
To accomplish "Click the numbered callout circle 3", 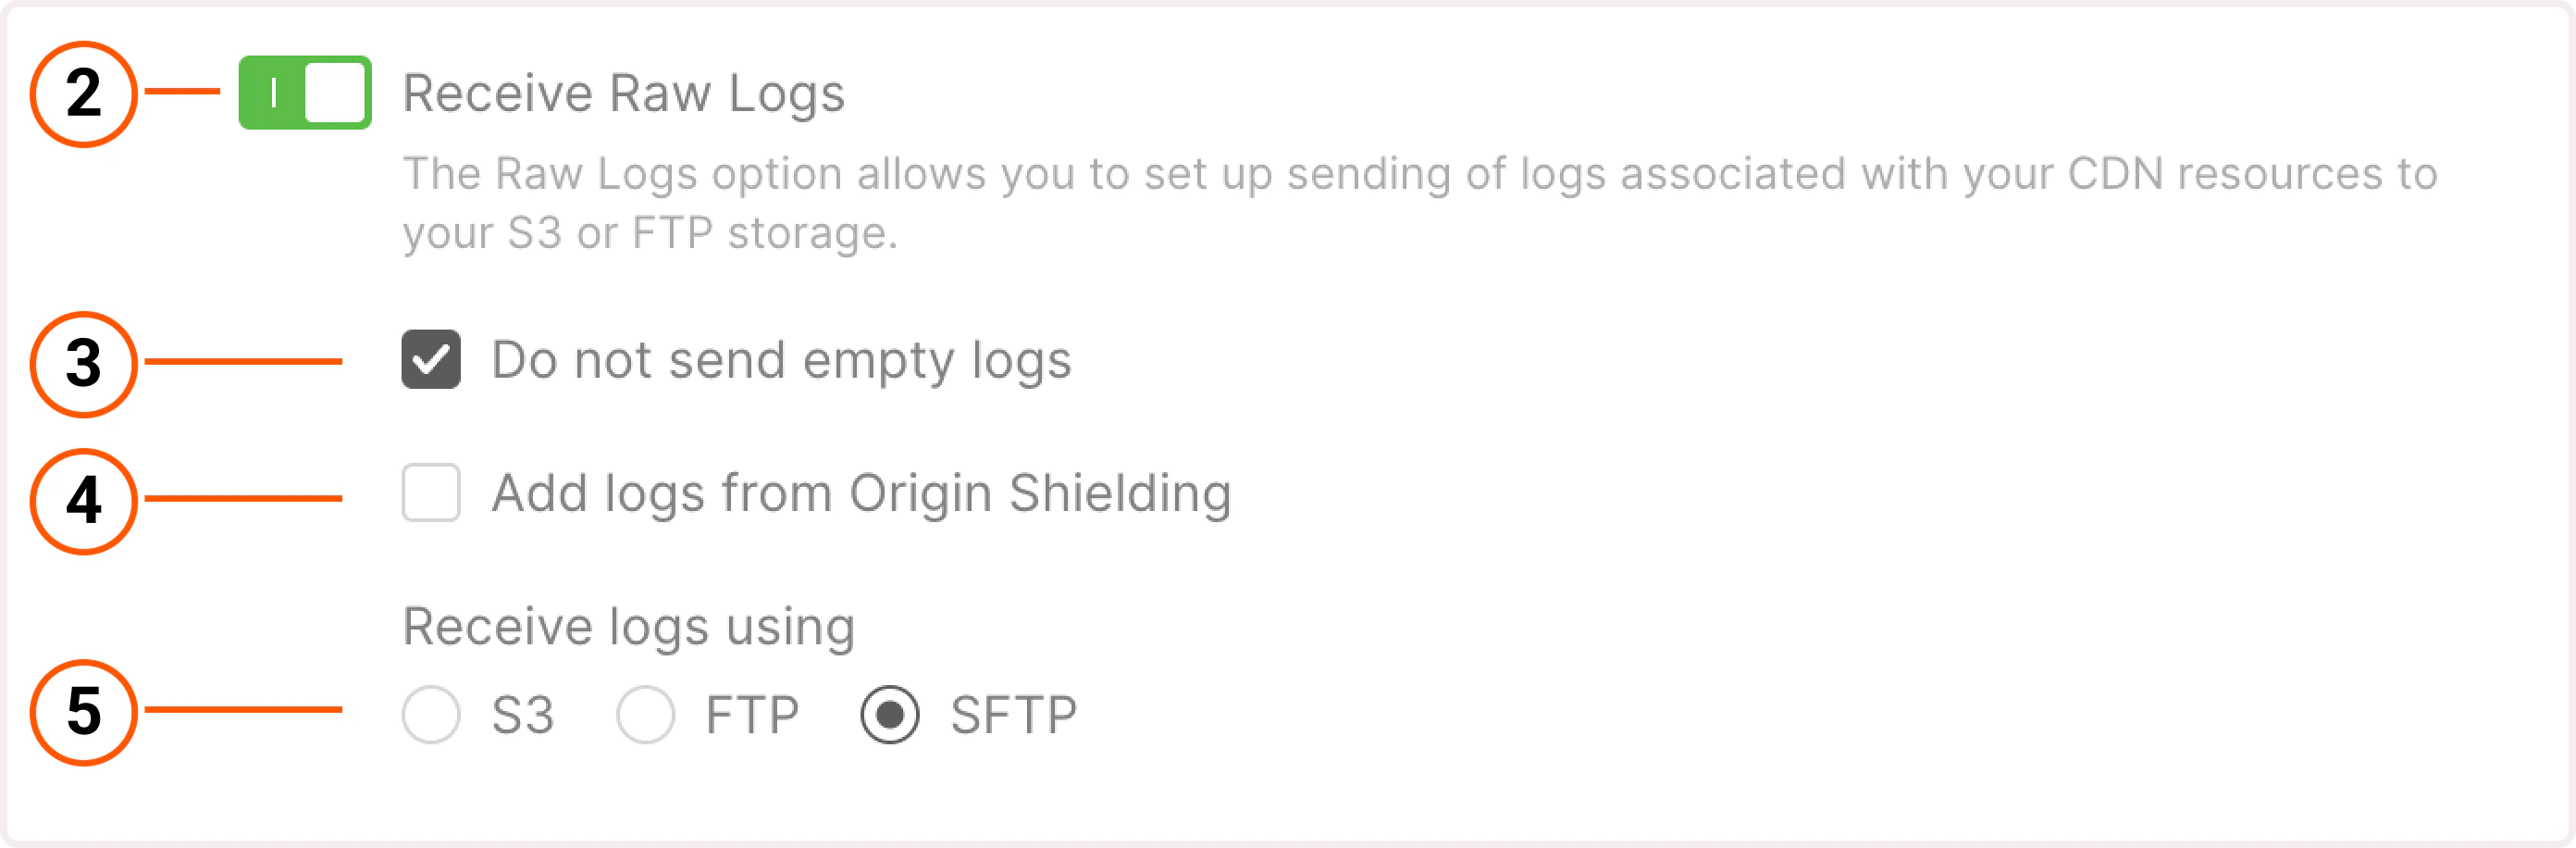I will 85,363.
